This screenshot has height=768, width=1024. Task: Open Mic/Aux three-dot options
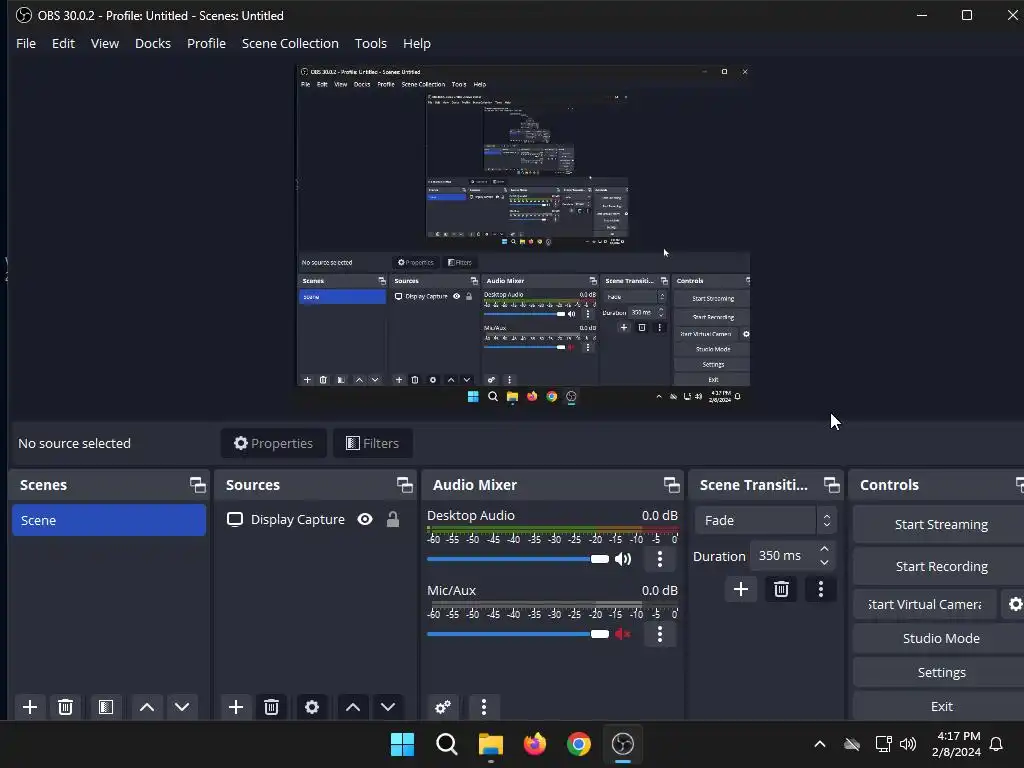(x=660, y=634)
